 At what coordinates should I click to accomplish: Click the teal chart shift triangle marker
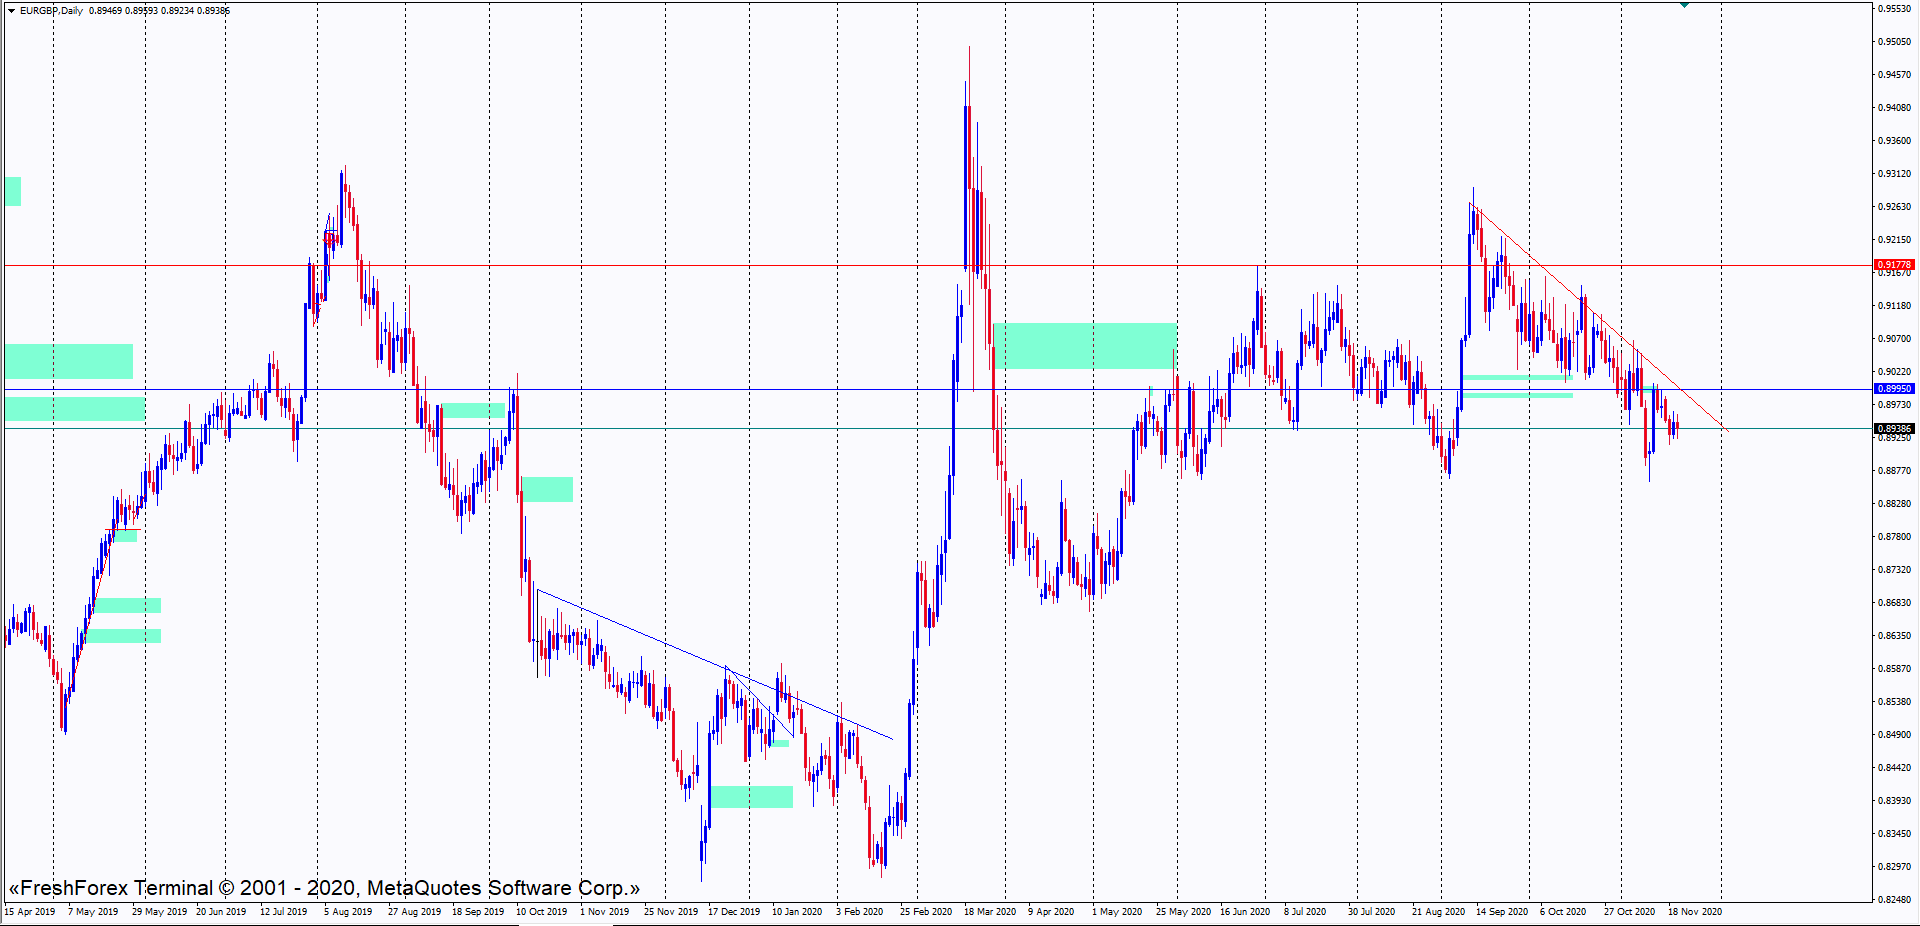1685,5
